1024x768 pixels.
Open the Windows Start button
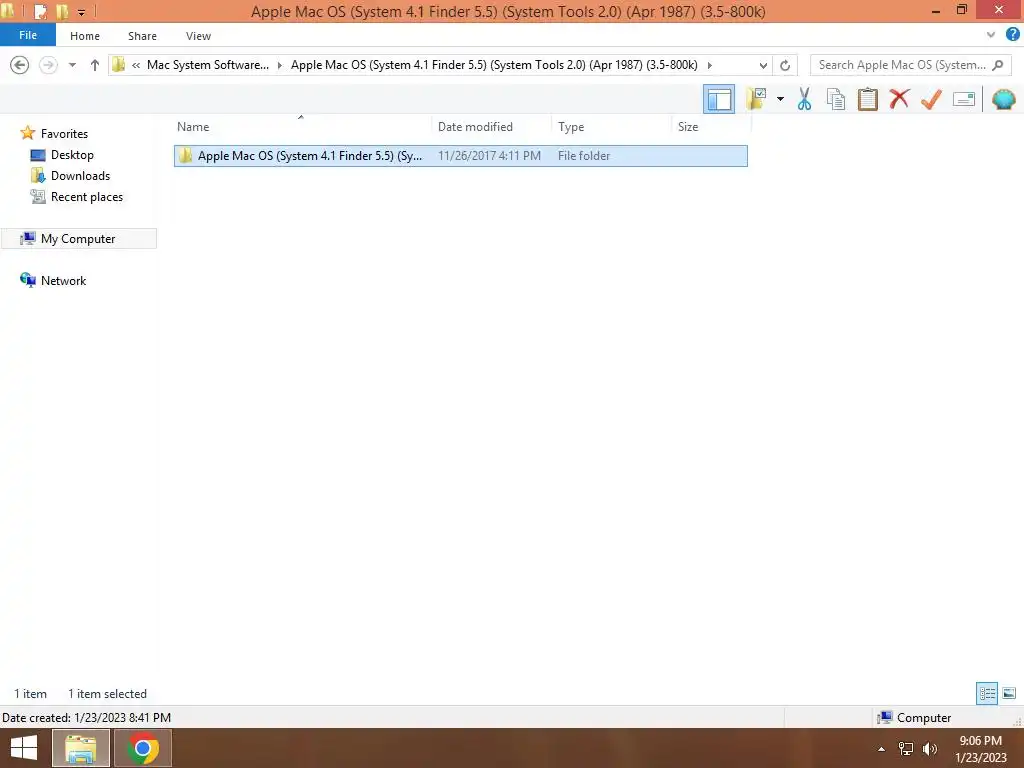point(24,748)
